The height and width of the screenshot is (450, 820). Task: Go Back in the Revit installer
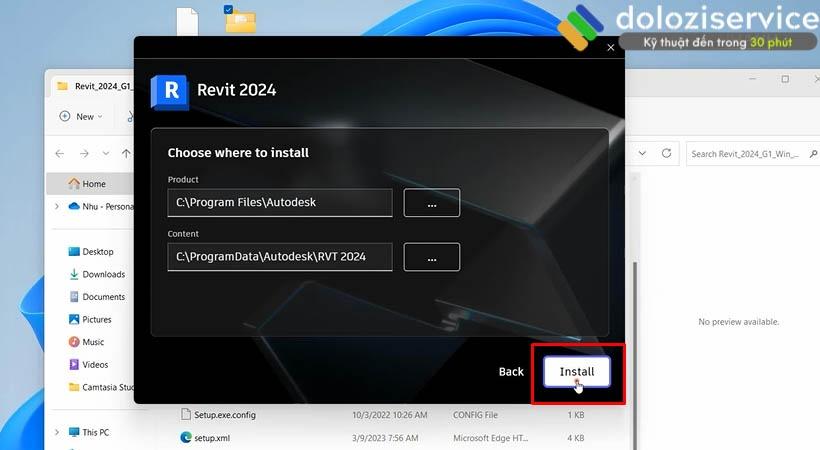(511, 372)
